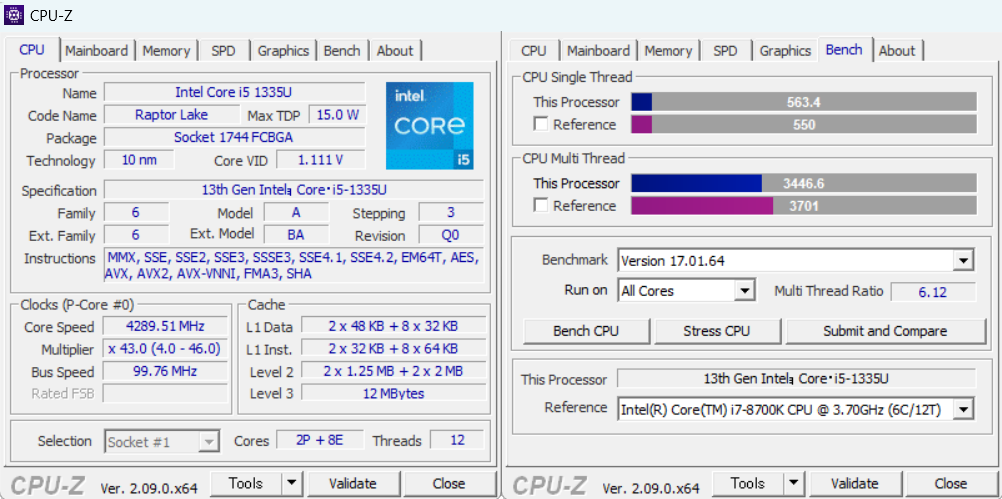Viewport: 1002px width, 499px height.
Task: Open Bench tab in left window
Action: point(342,51)
